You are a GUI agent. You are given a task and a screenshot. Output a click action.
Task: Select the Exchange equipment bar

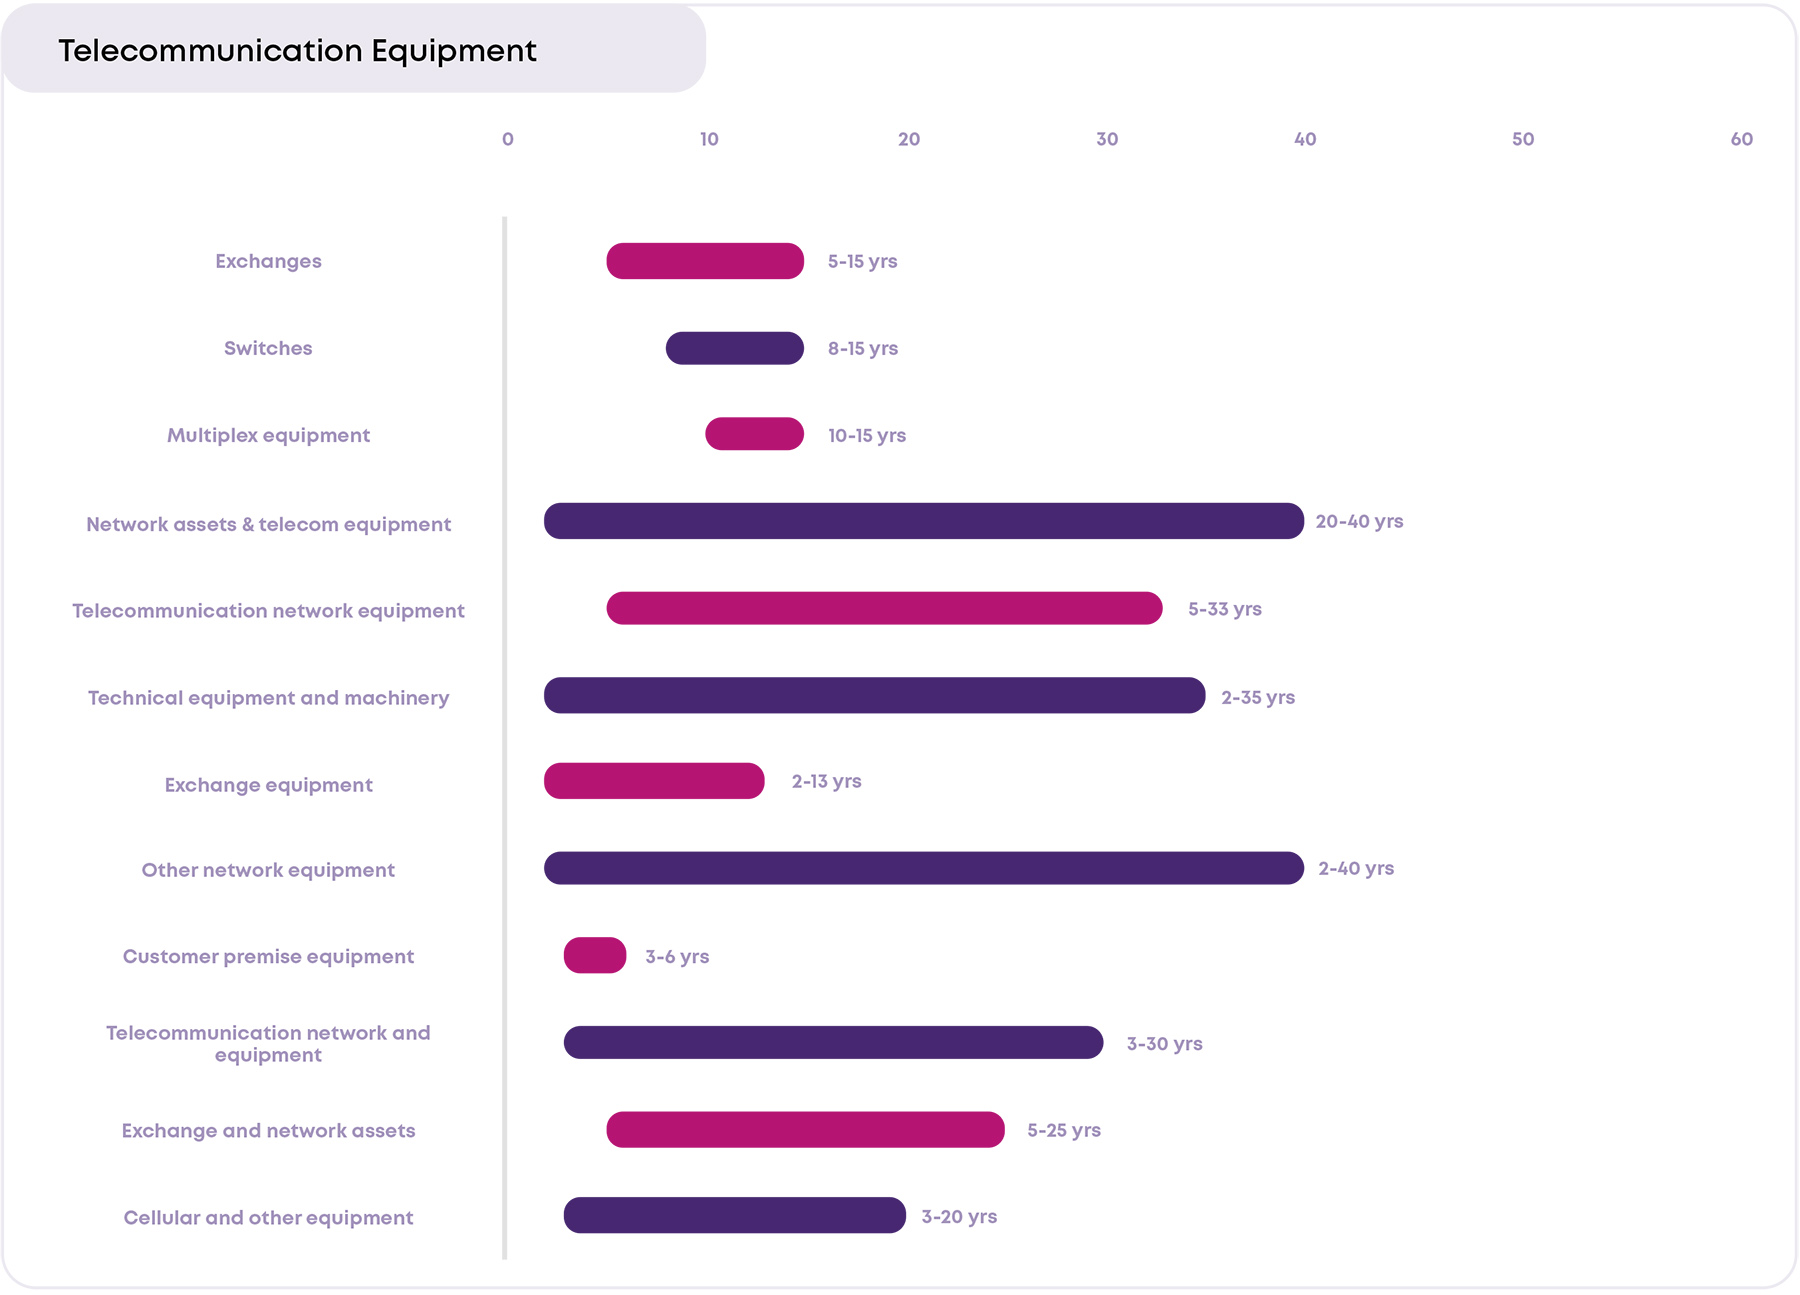[x=654, y=781]
